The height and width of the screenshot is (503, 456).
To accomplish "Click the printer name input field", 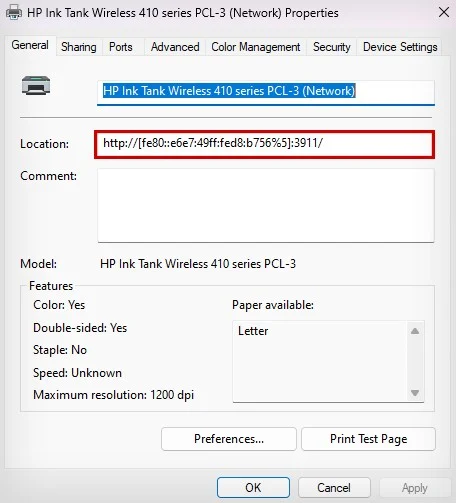I will [x=266, y=92].
